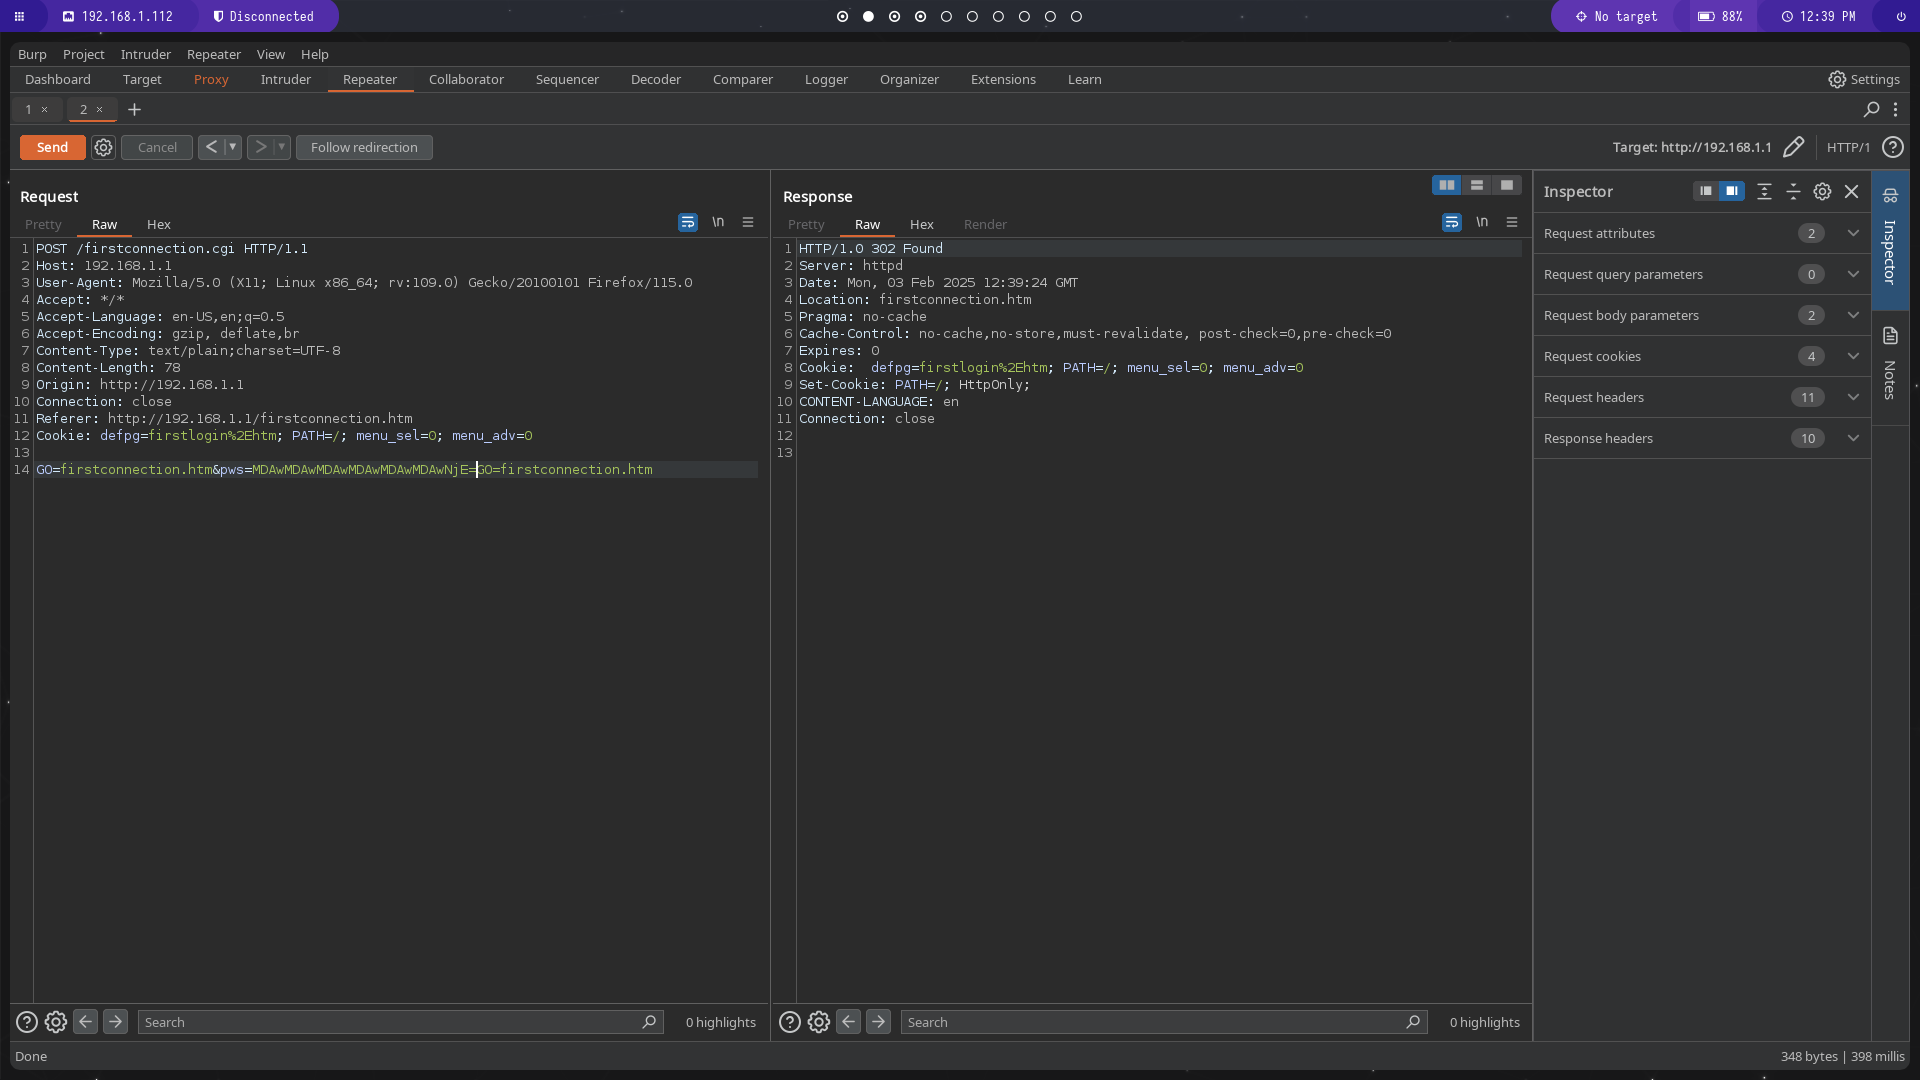The height and width of the screenshot is (1080, 1920).
Task: Close Repeater tab 1
Action: pyautogui.click(x=45, y=109)
